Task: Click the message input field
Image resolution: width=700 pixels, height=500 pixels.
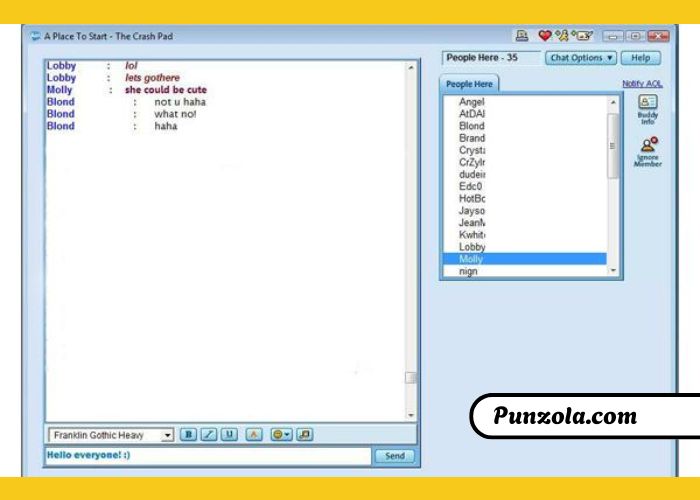Action: tap(207, 456)
